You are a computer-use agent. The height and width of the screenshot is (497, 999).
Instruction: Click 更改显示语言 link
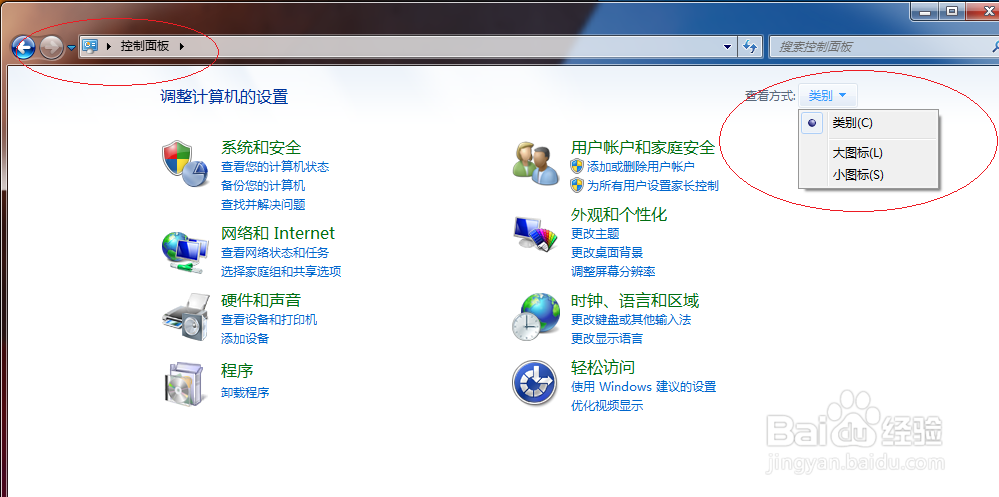[x=607, y=338]
